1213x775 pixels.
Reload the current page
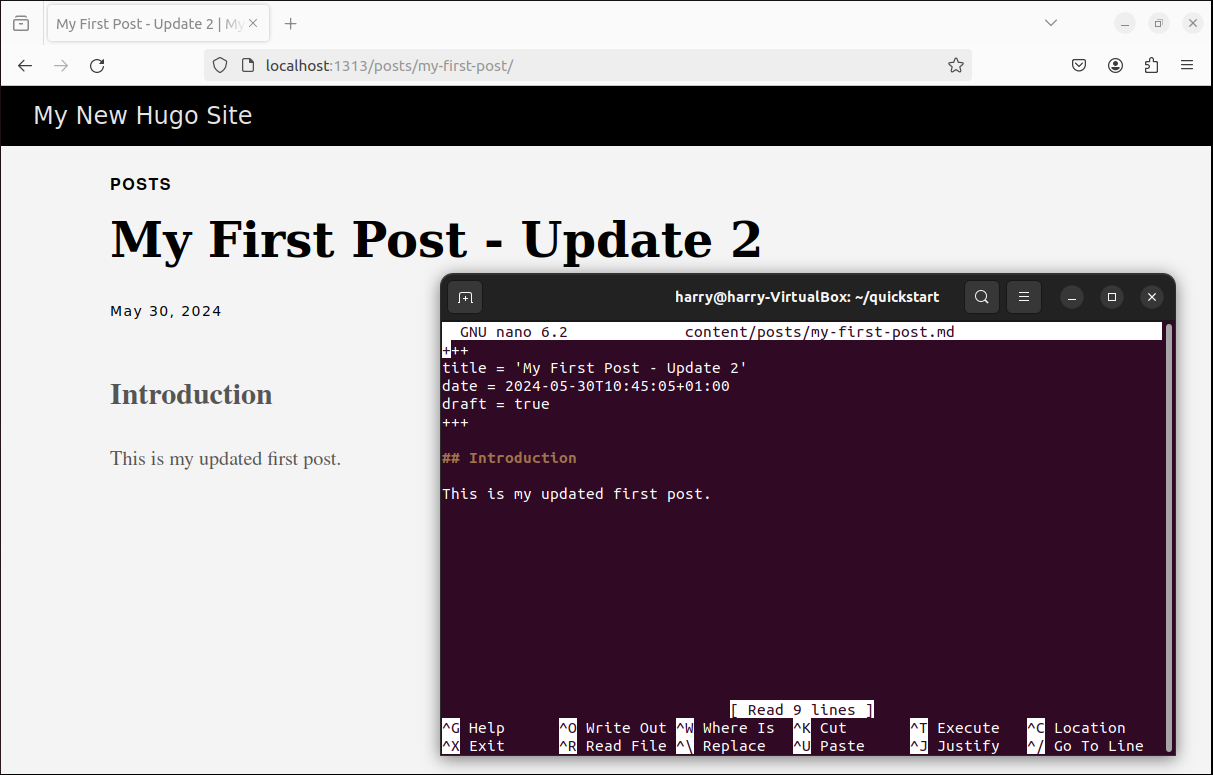pyautogui.click(x=97, y=65)
